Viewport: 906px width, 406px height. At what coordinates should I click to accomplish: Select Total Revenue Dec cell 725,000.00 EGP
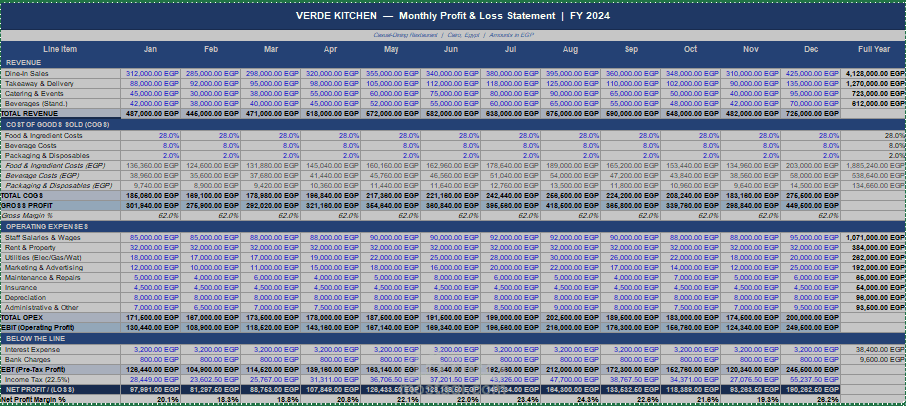811,114
